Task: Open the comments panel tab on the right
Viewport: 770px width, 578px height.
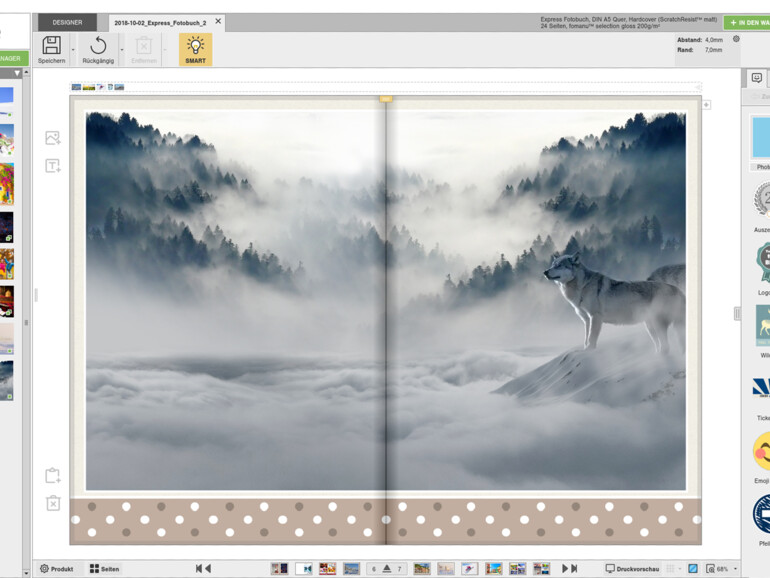Action: [x=757, y=78]
